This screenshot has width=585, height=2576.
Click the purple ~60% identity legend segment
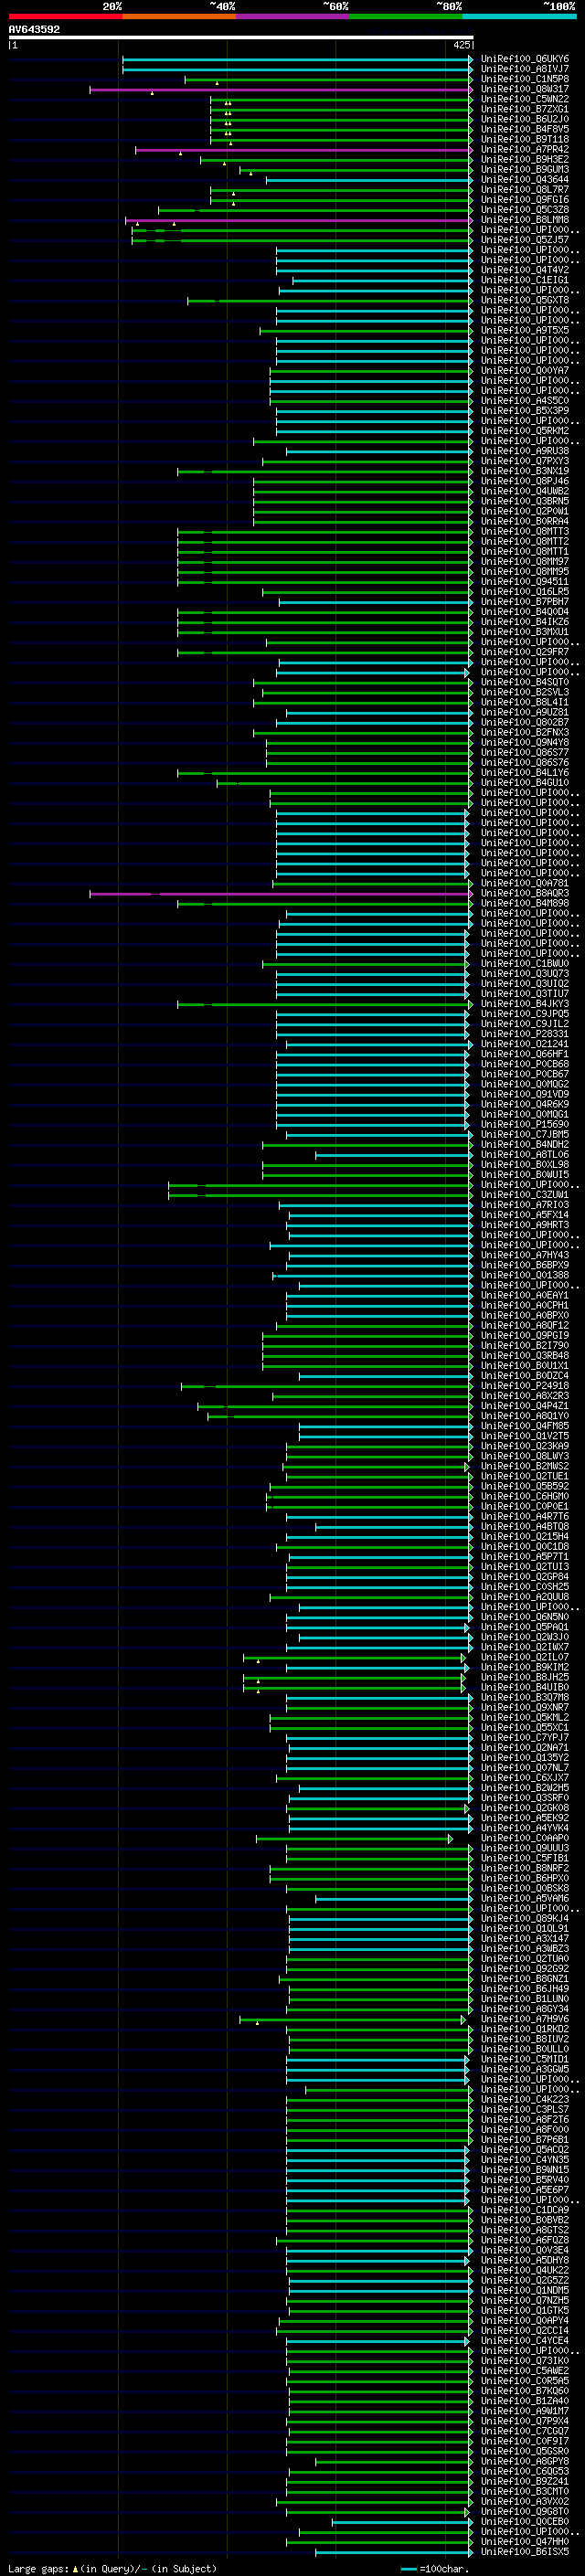(x=293, y=16)
